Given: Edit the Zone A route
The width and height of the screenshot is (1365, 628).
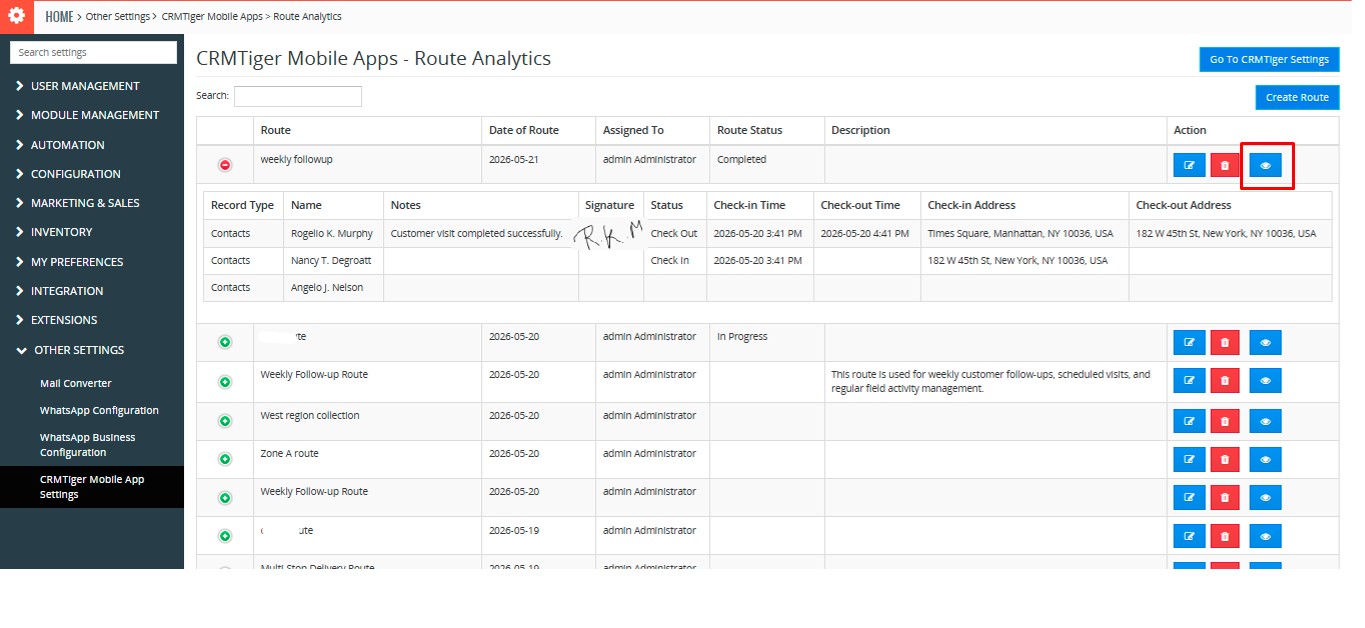Looking at the screenshot, I should [x=1189, y=460].
